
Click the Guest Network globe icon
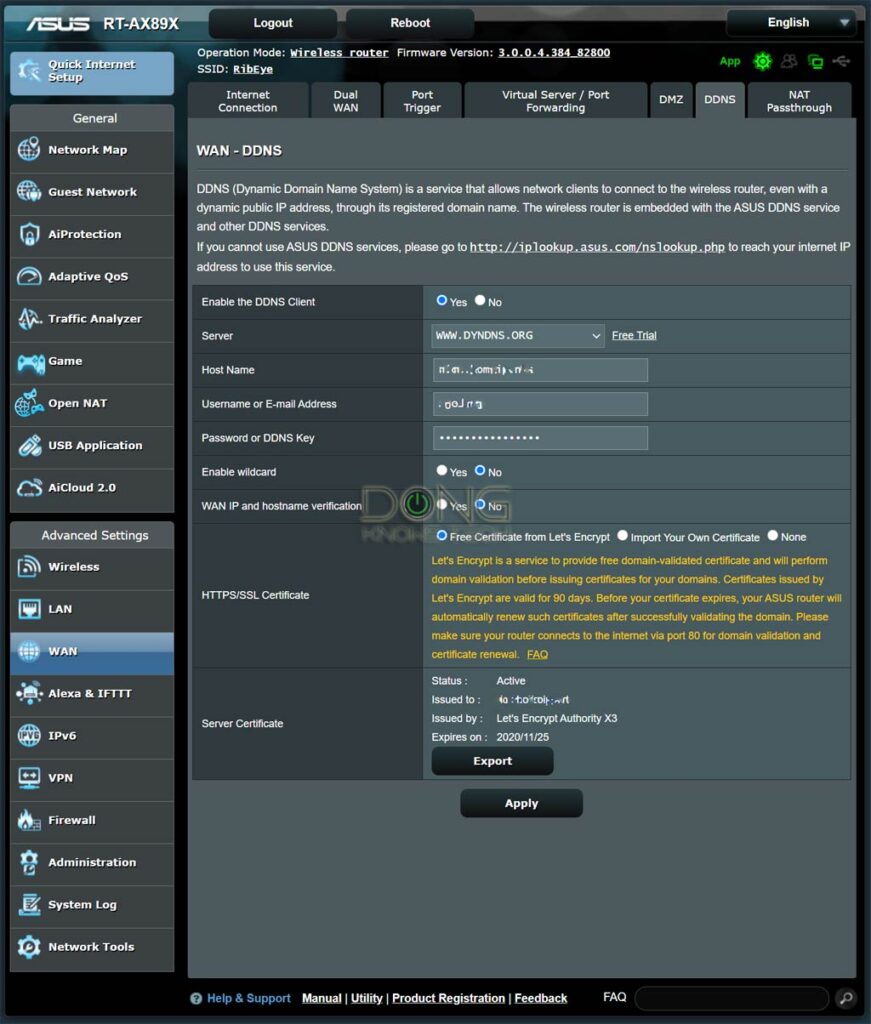point(29,191)
